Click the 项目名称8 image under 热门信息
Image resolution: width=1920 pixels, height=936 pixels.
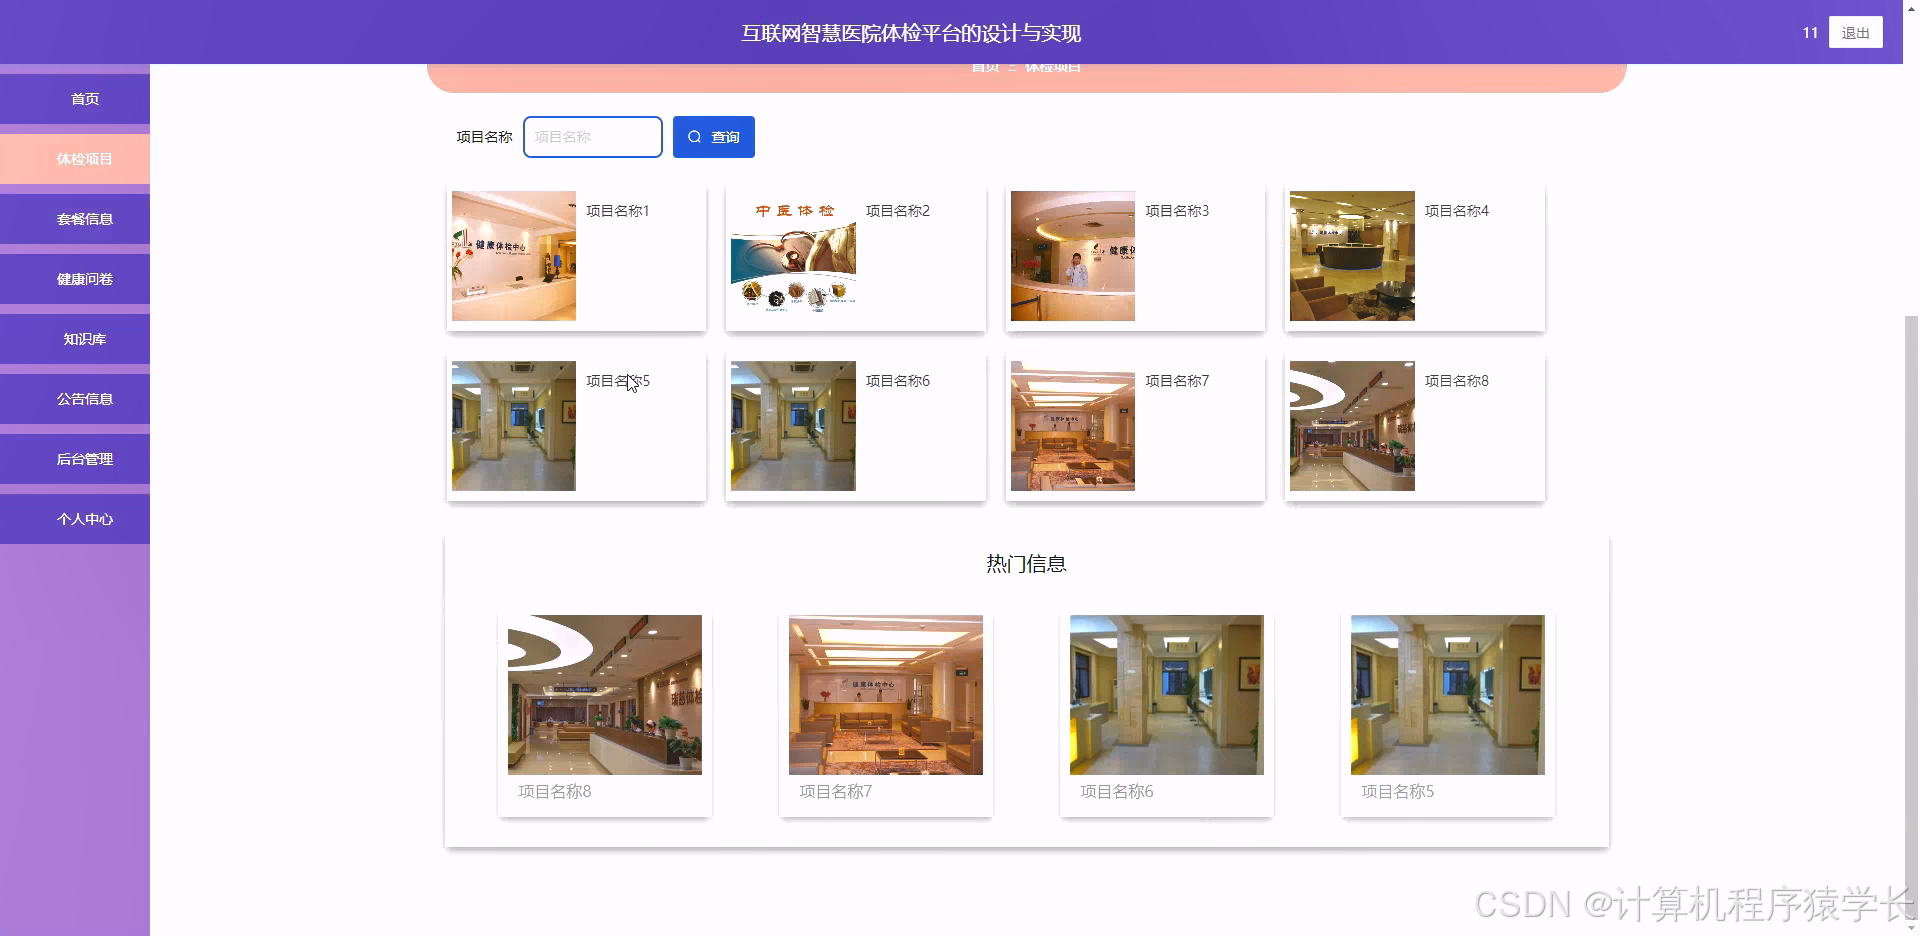(604, 695)
